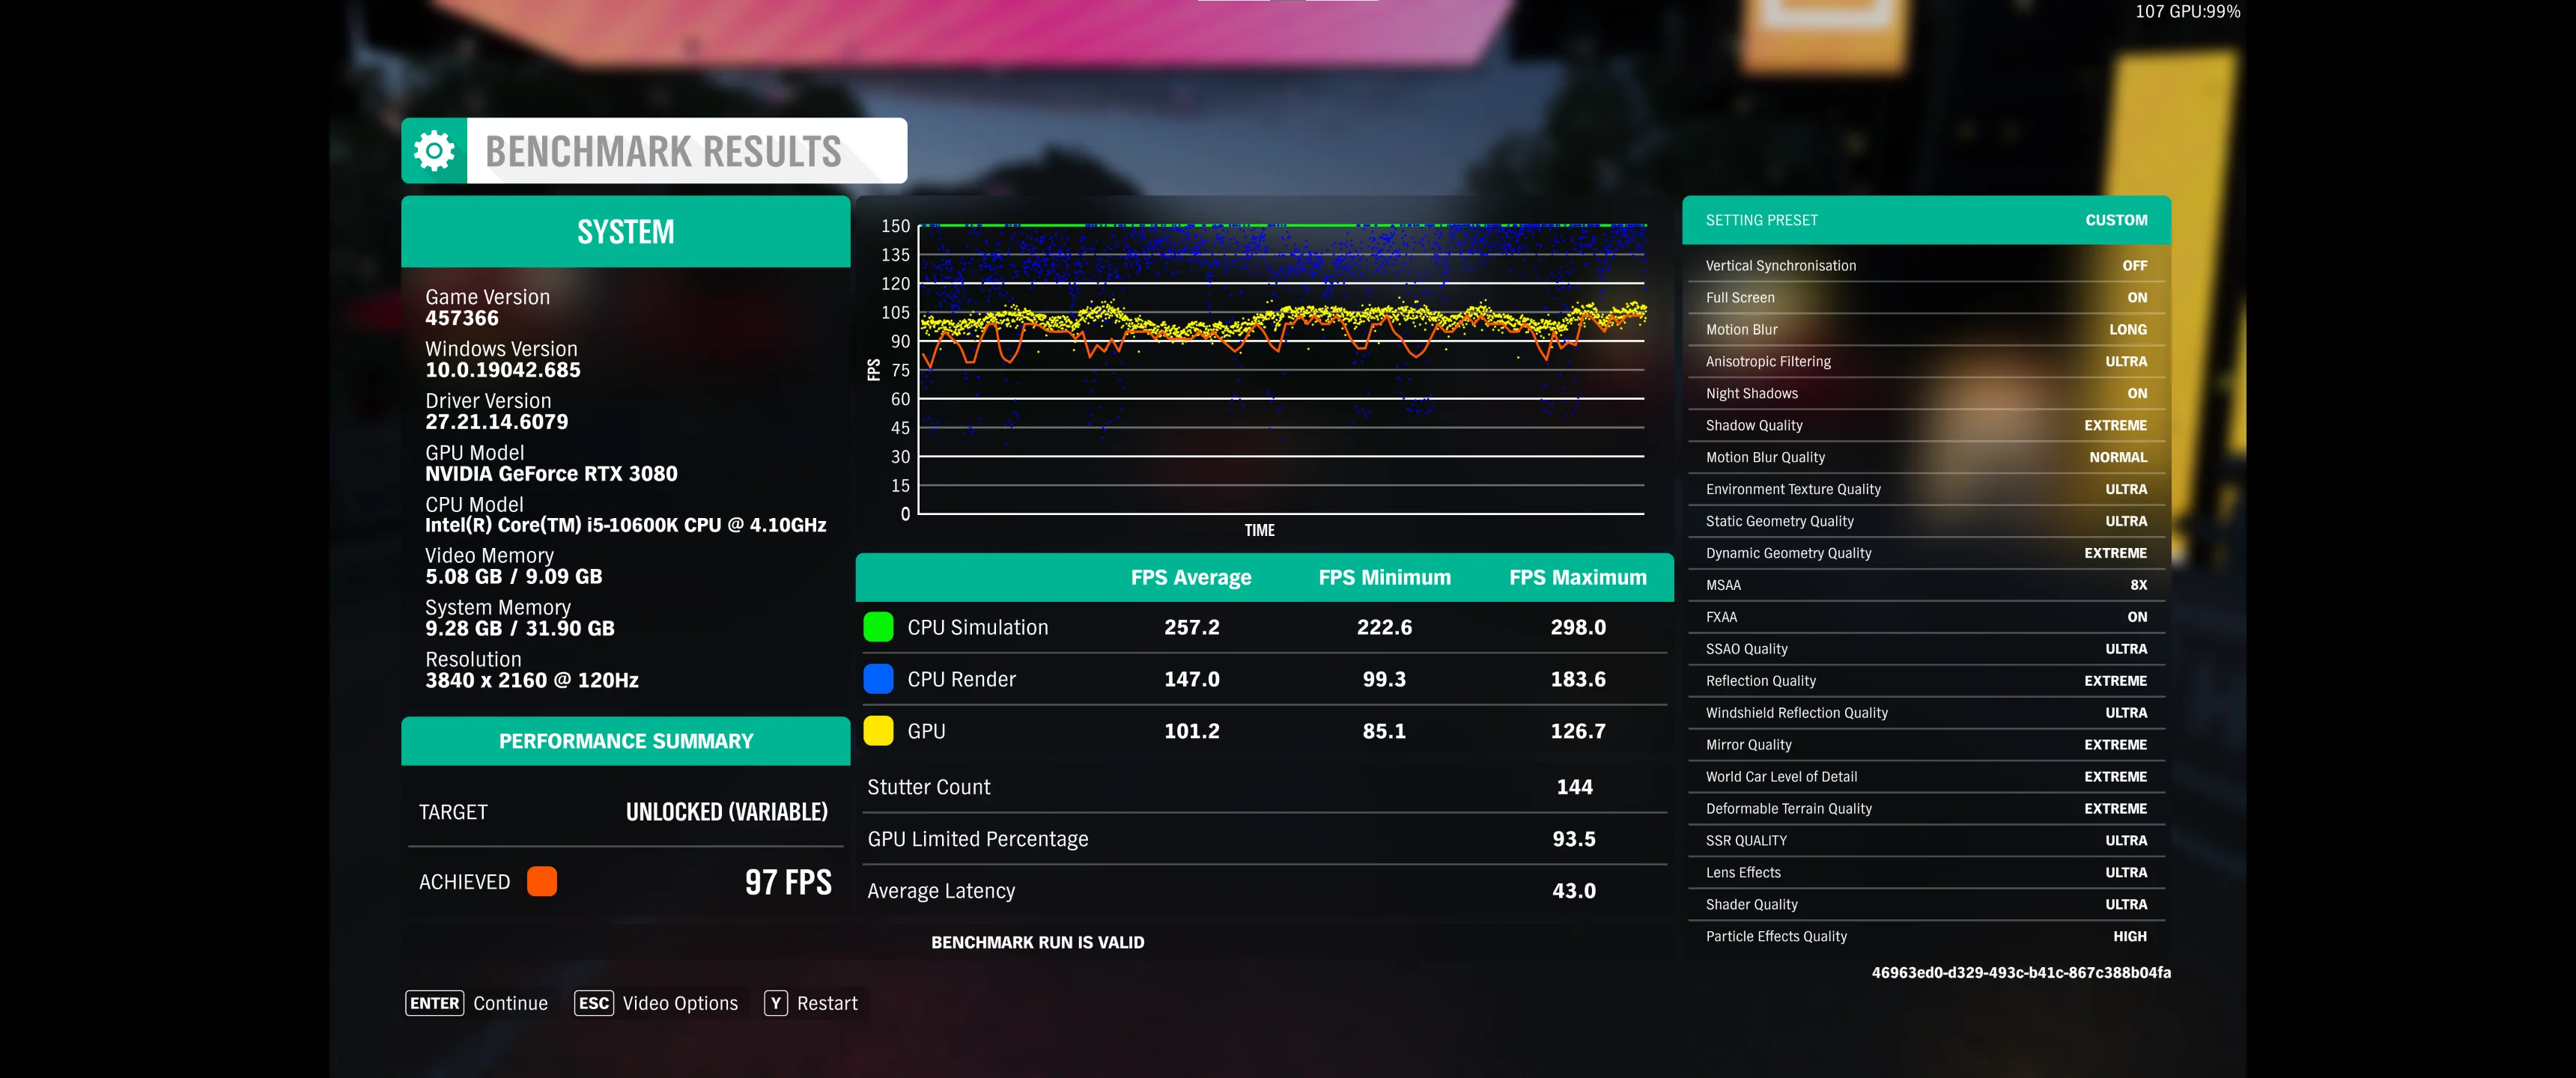2576x1078 pixels.
Task: Click the orange Achieved indicator swatch
Action: pyautogui.click(x=542, y=881)
